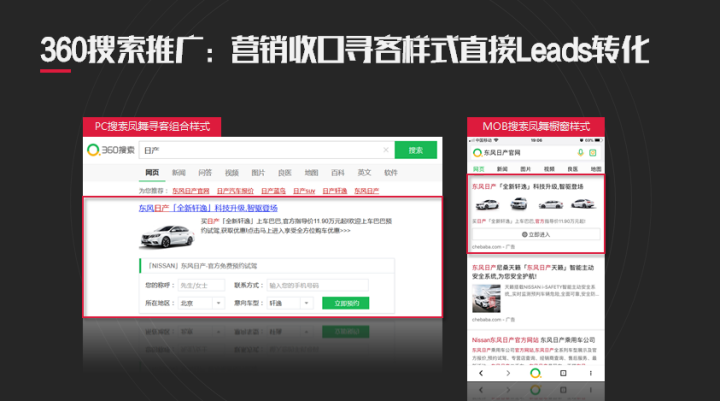Tap the 360 home icon in bottom bar
720x401 pixels.
coord(535,373)
